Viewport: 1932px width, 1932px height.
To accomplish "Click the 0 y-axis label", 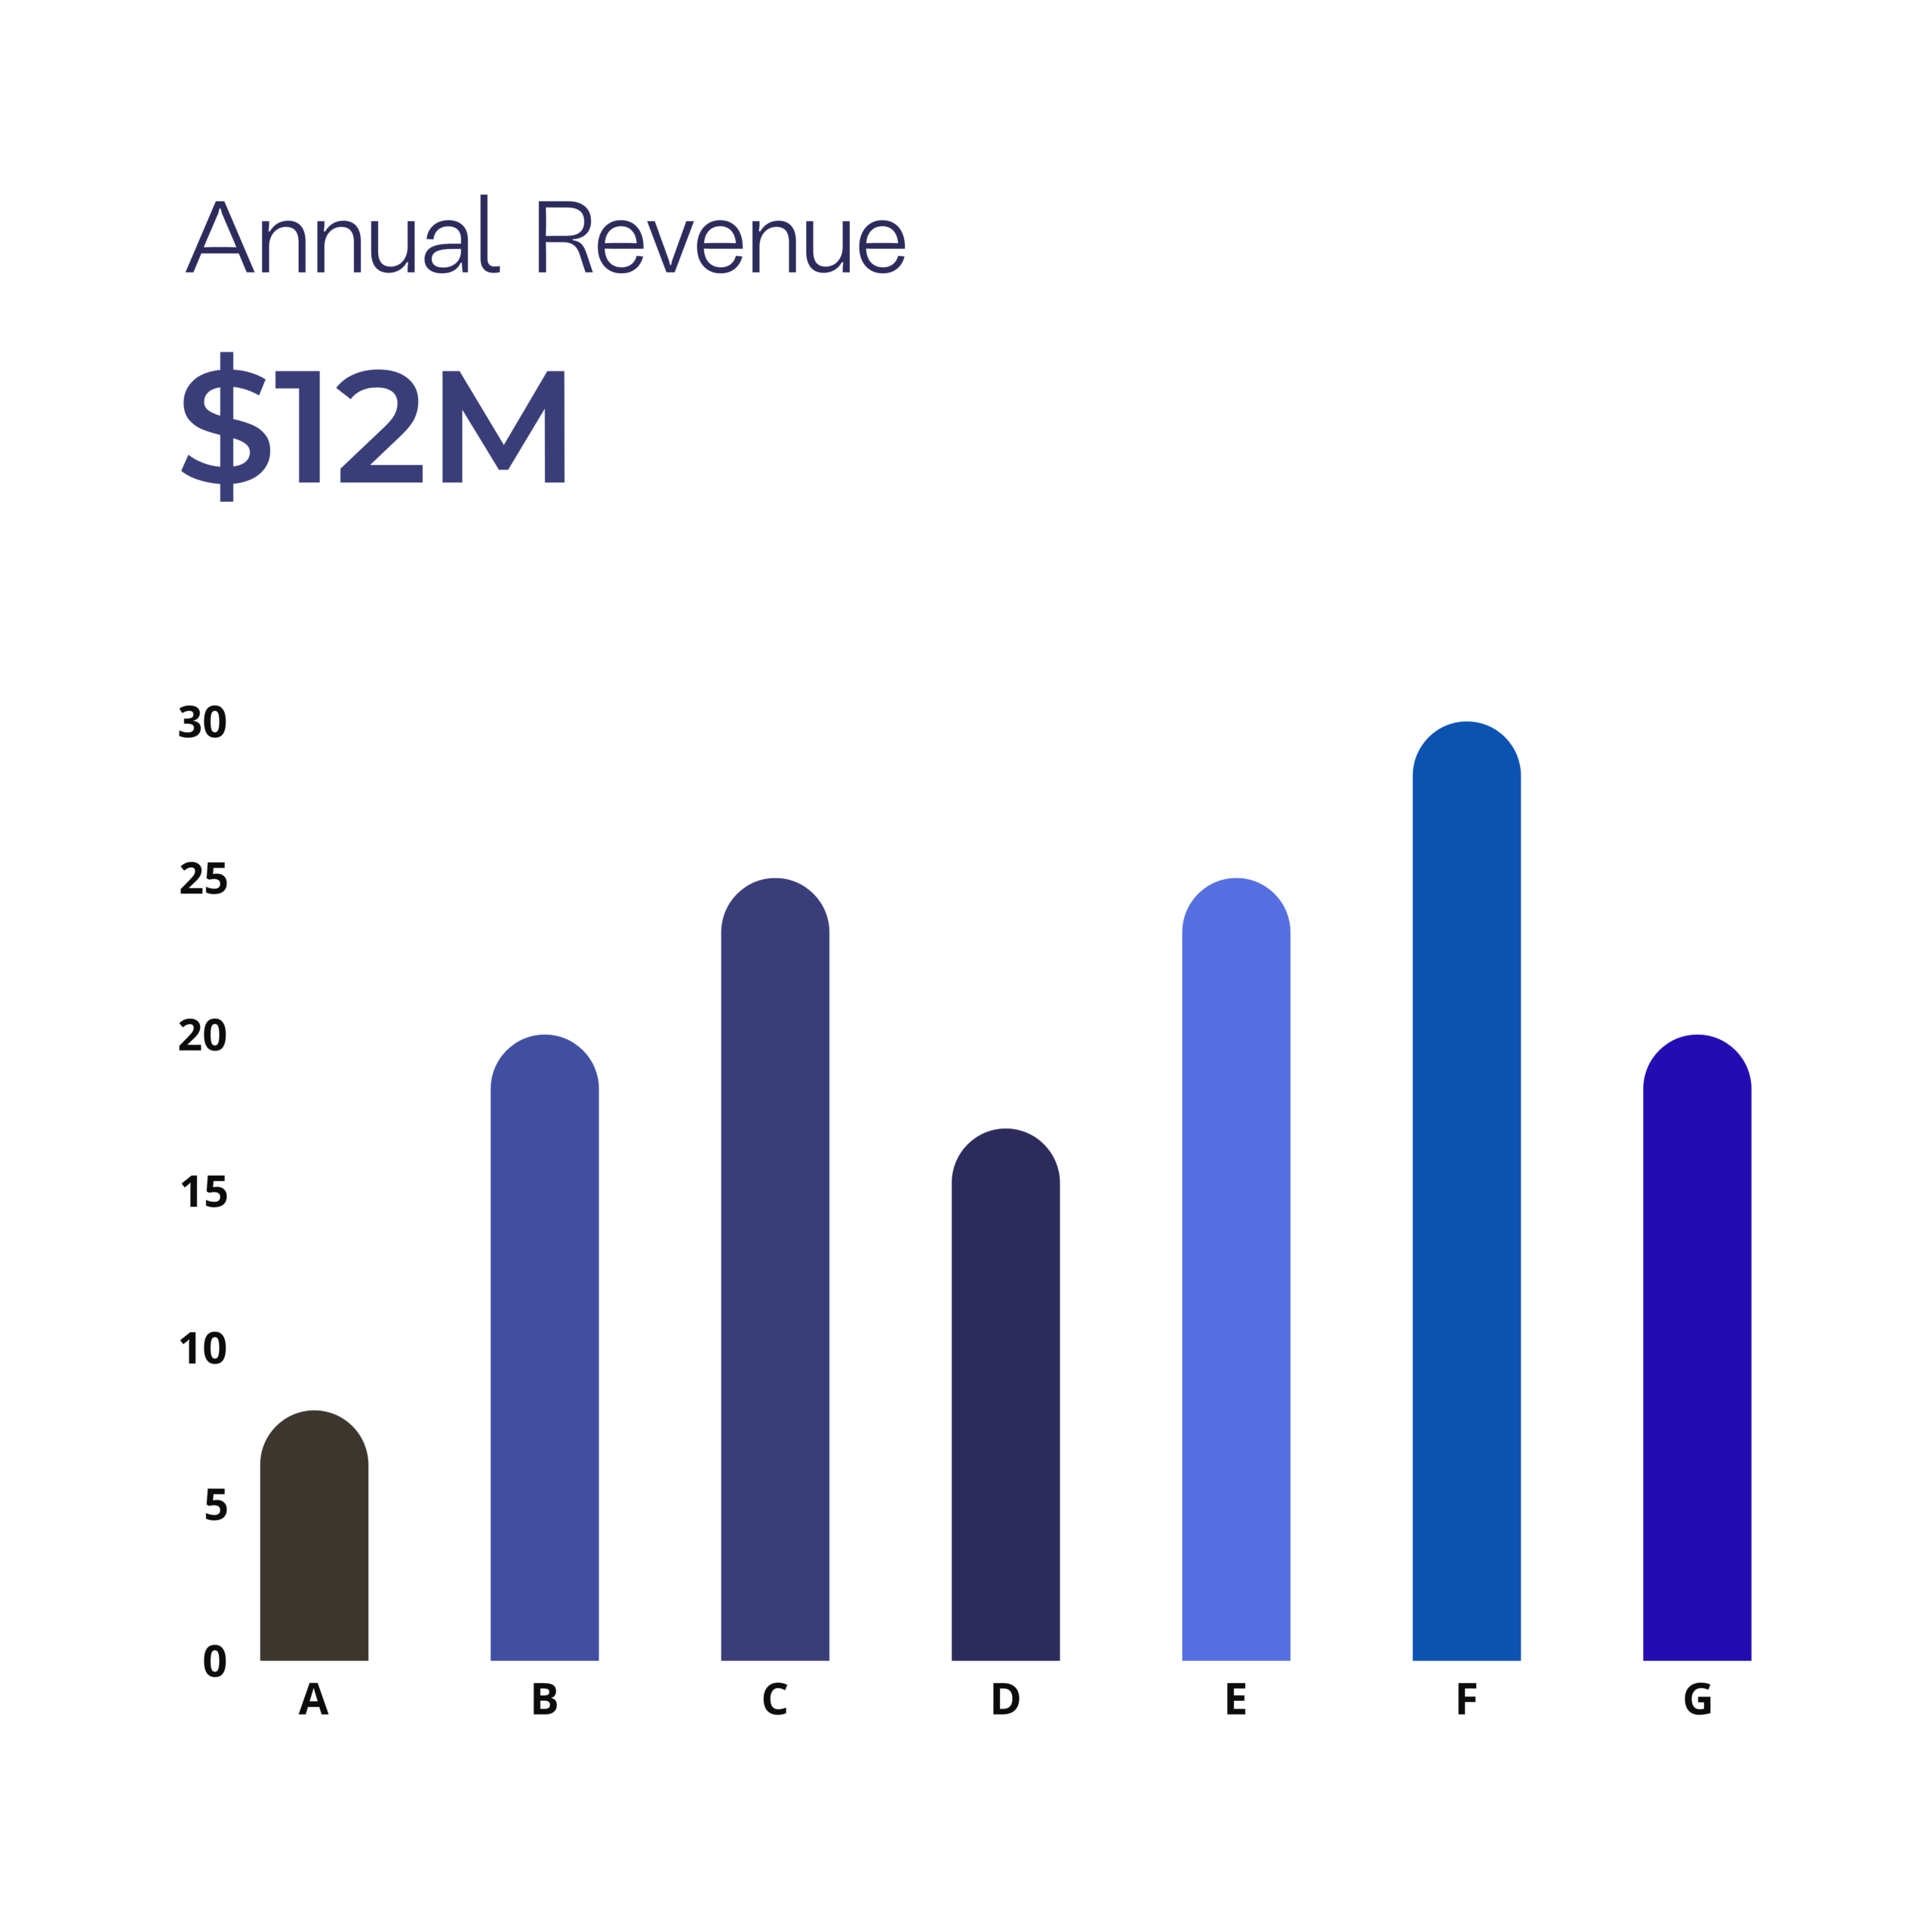I will (214, 1662).
